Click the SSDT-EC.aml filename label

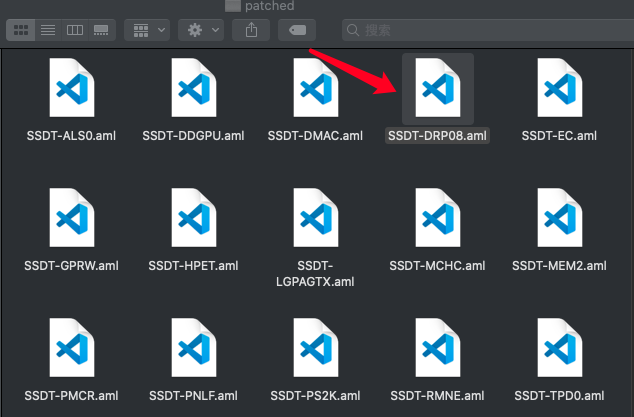click(x=559, y=135)
